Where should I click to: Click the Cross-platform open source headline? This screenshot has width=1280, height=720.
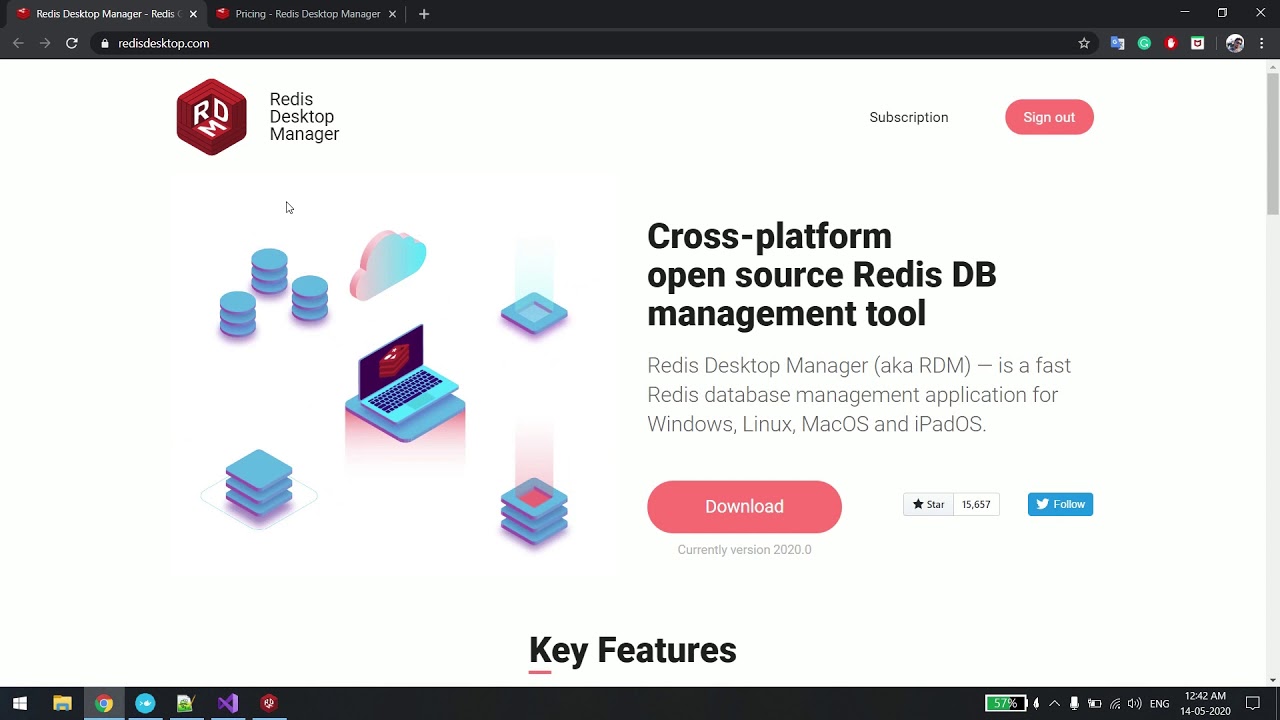[822, 275]
